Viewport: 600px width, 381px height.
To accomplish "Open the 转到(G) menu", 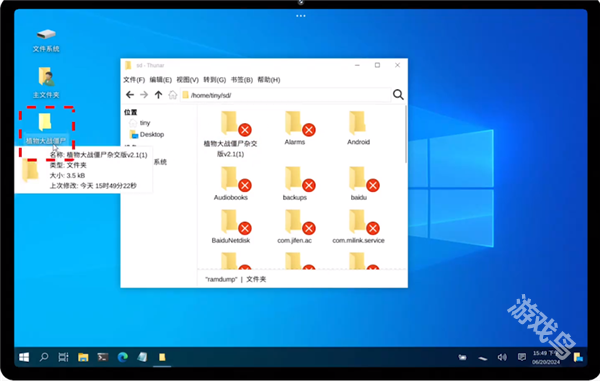I will pos(215,80).
